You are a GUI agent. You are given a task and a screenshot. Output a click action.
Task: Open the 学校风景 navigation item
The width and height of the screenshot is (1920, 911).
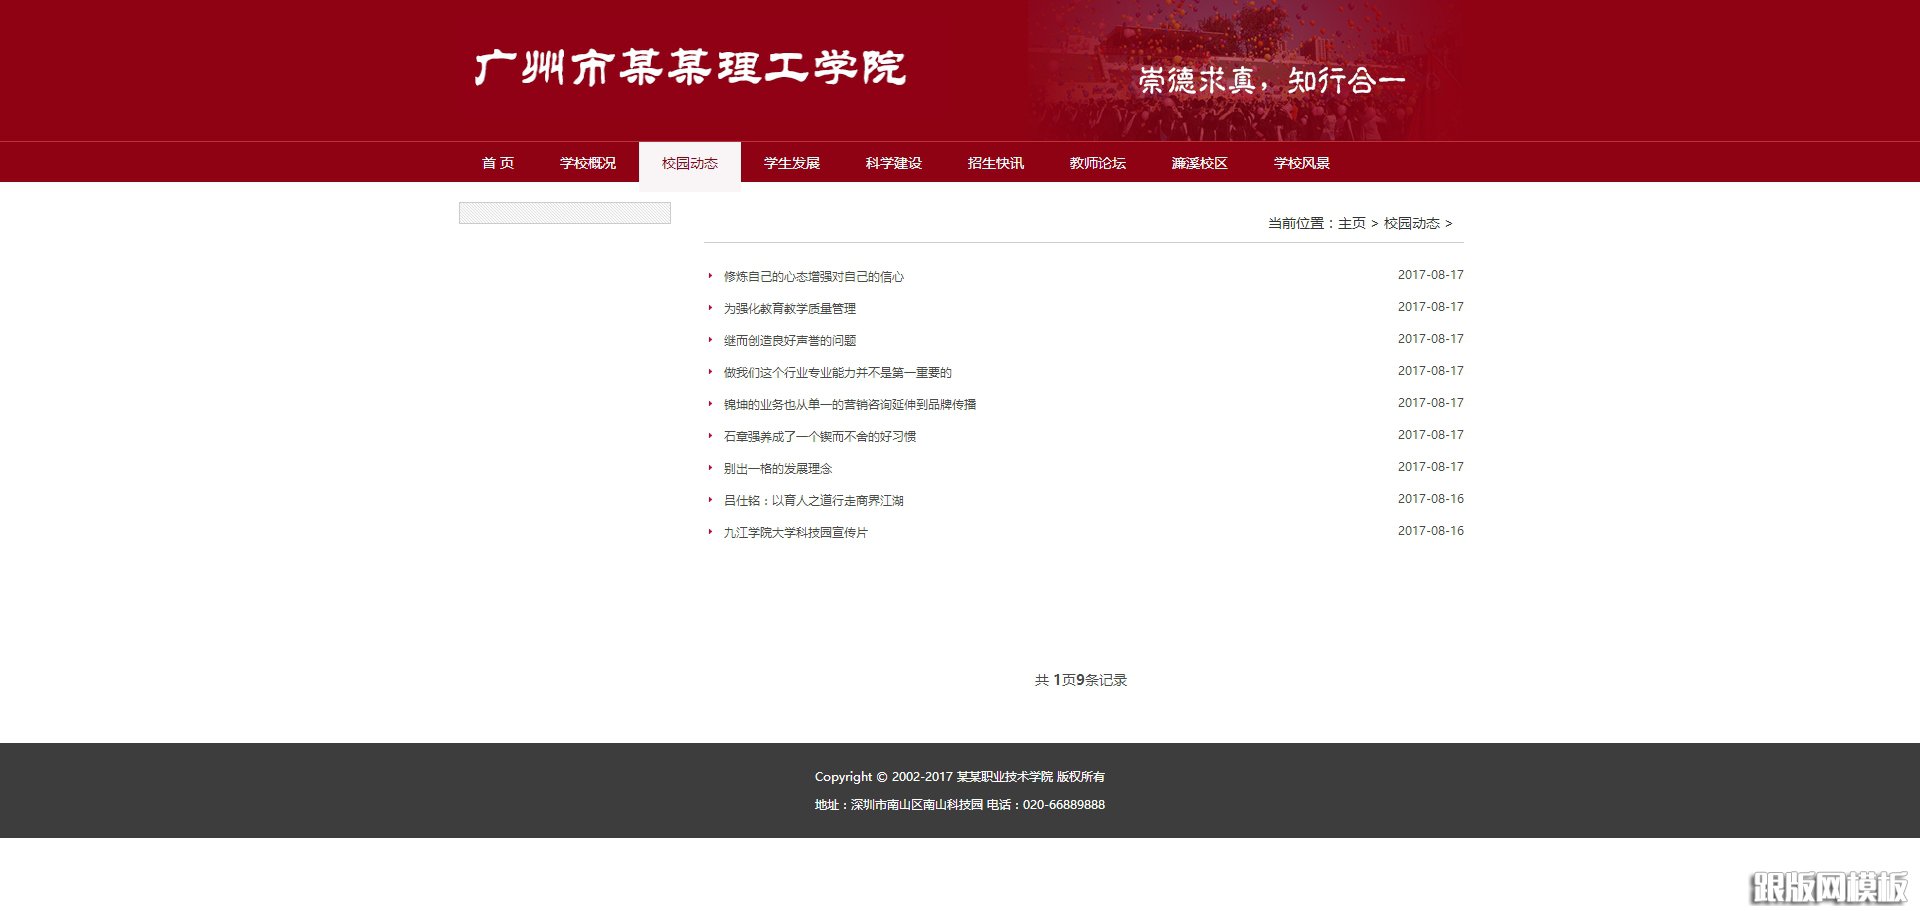click(1302, 162)
